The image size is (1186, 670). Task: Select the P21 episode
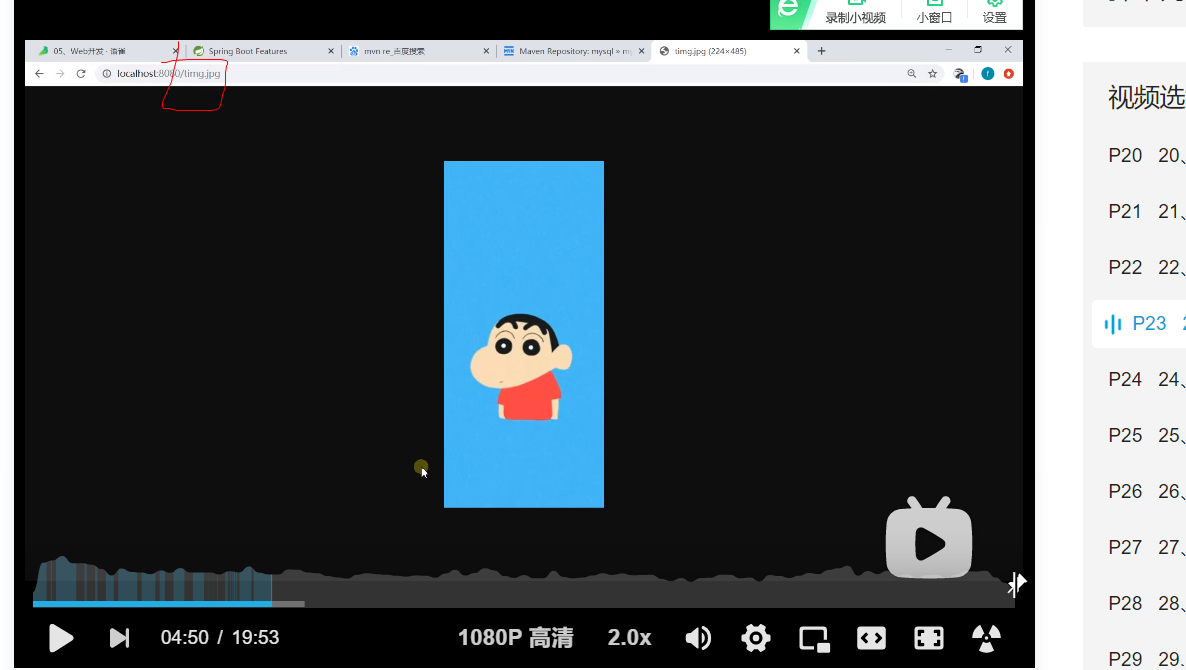click(1146, 212)
